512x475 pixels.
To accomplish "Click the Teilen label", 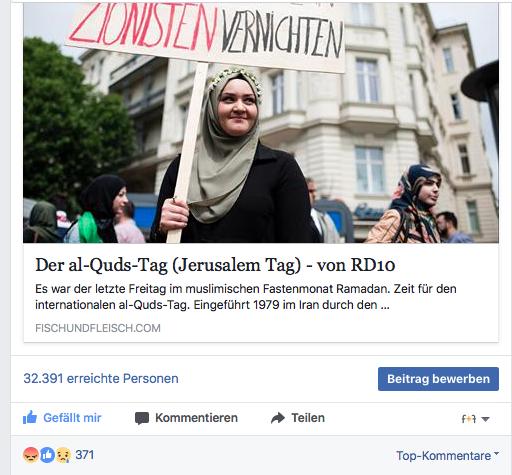I will click(308, 418).
